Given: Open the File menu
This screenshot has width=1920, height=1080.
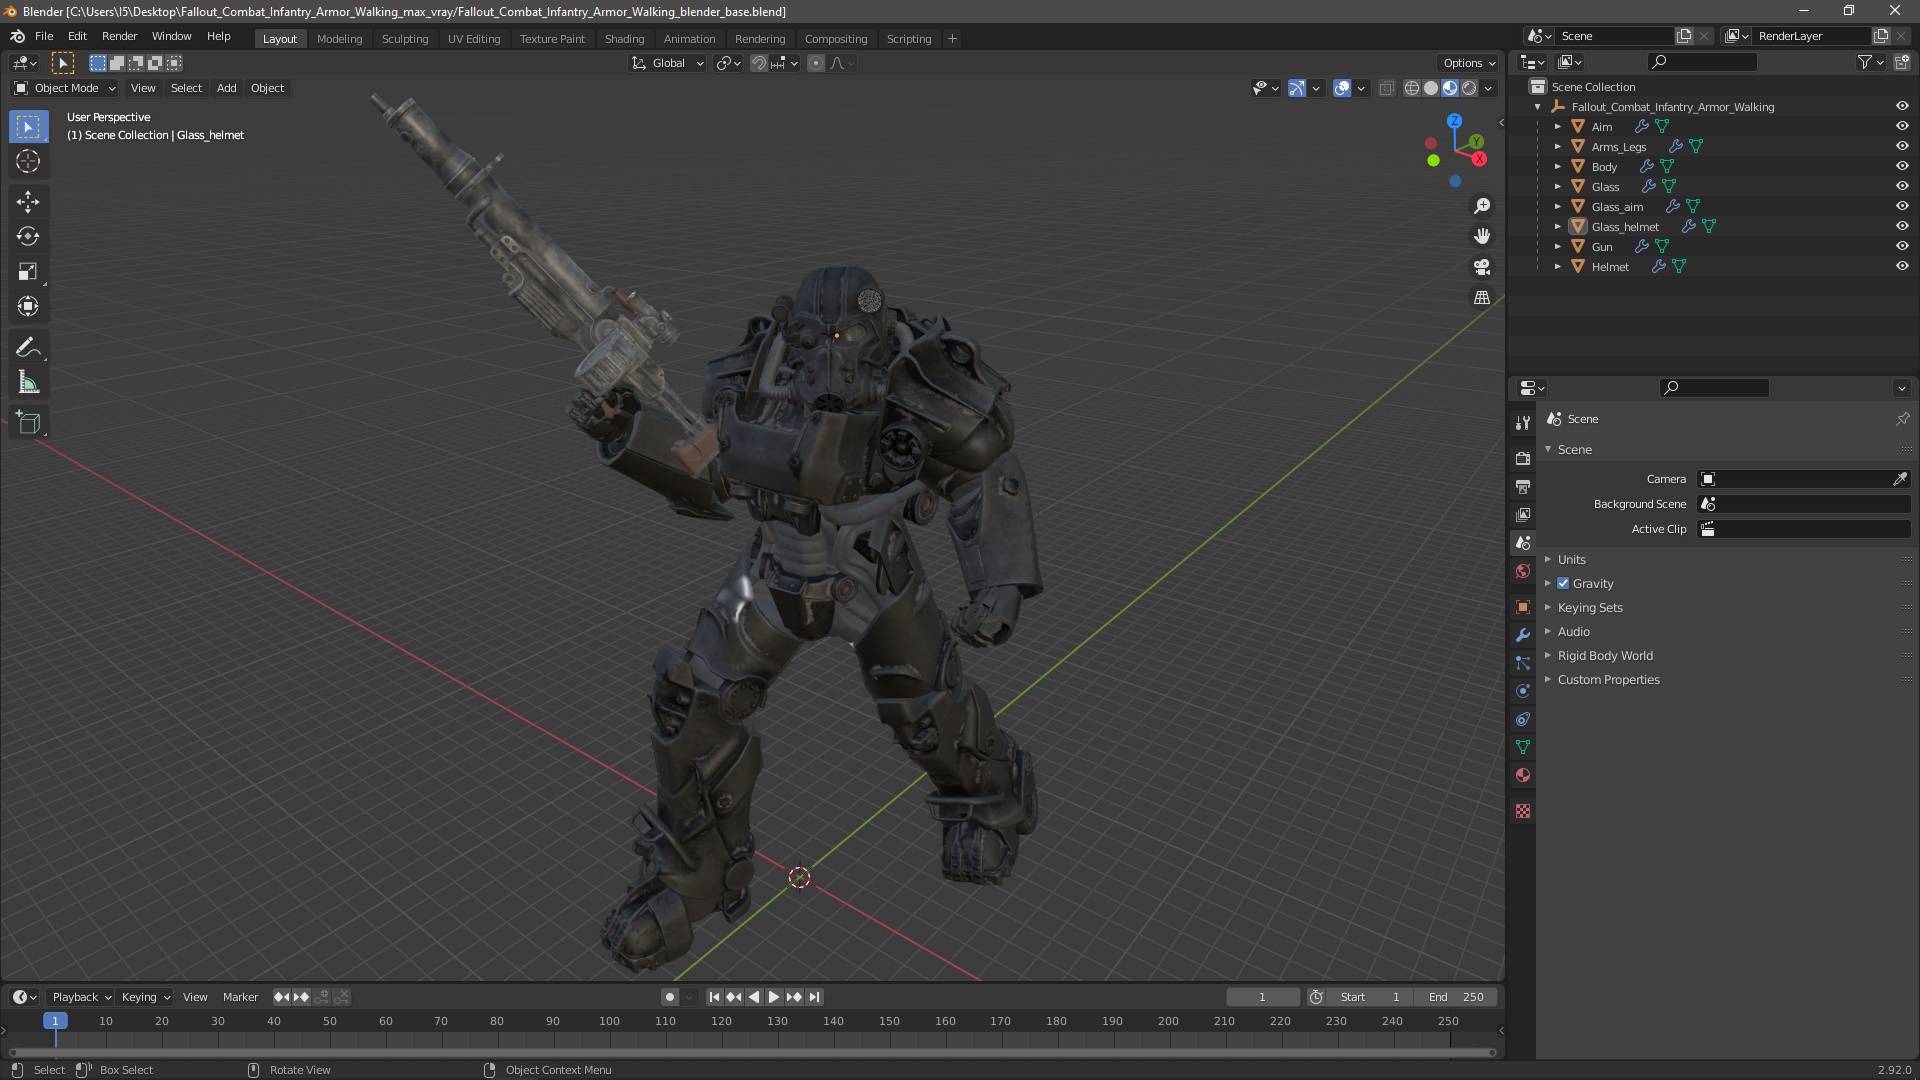Looking at the screenshot, I should coord(44,36).
